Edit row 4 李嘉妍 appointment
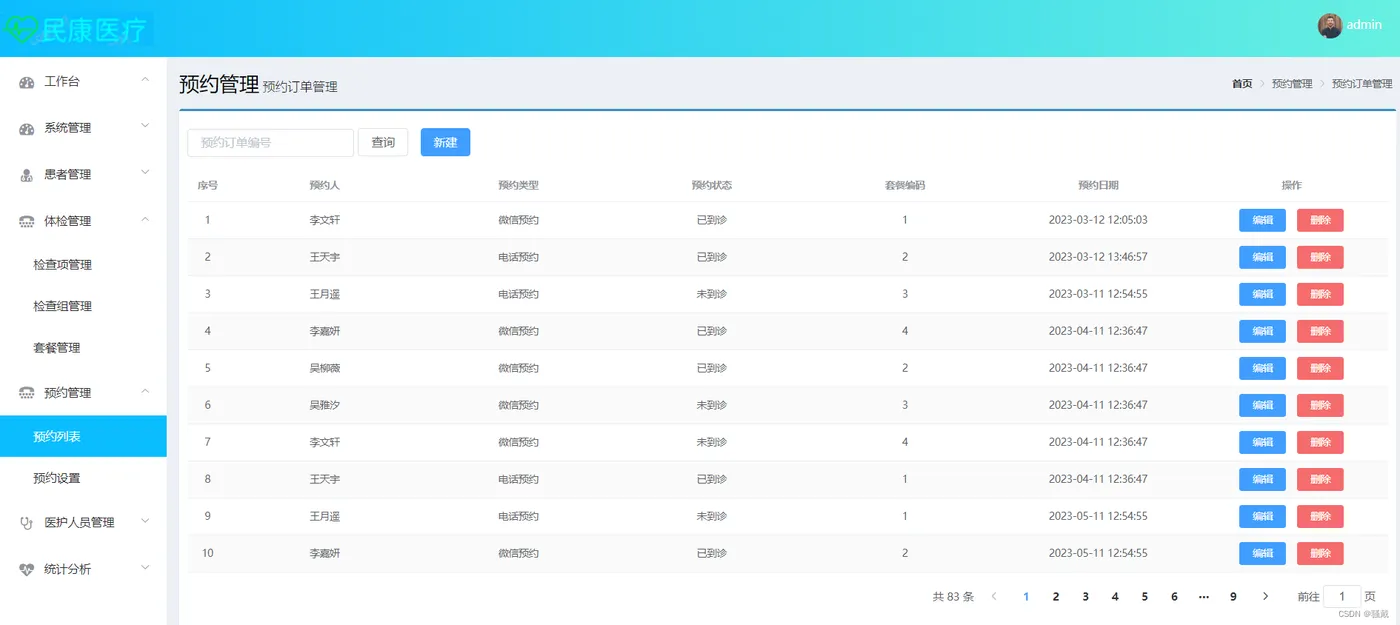 point(1262,331)
